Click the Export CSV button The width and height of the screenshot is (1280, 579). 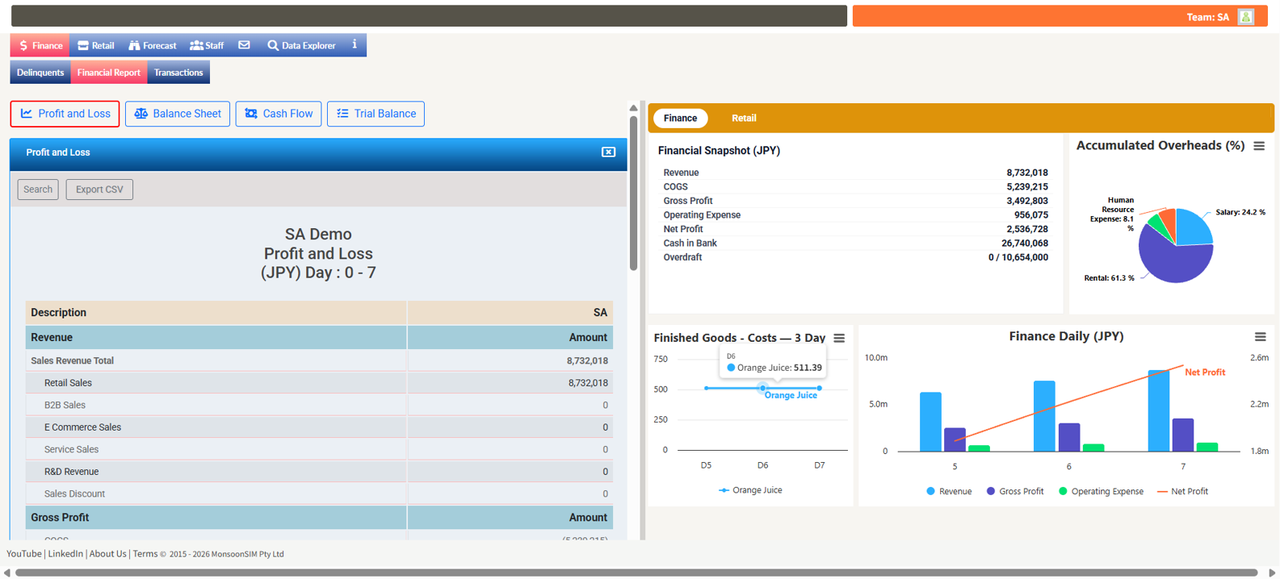coord(99,189)
